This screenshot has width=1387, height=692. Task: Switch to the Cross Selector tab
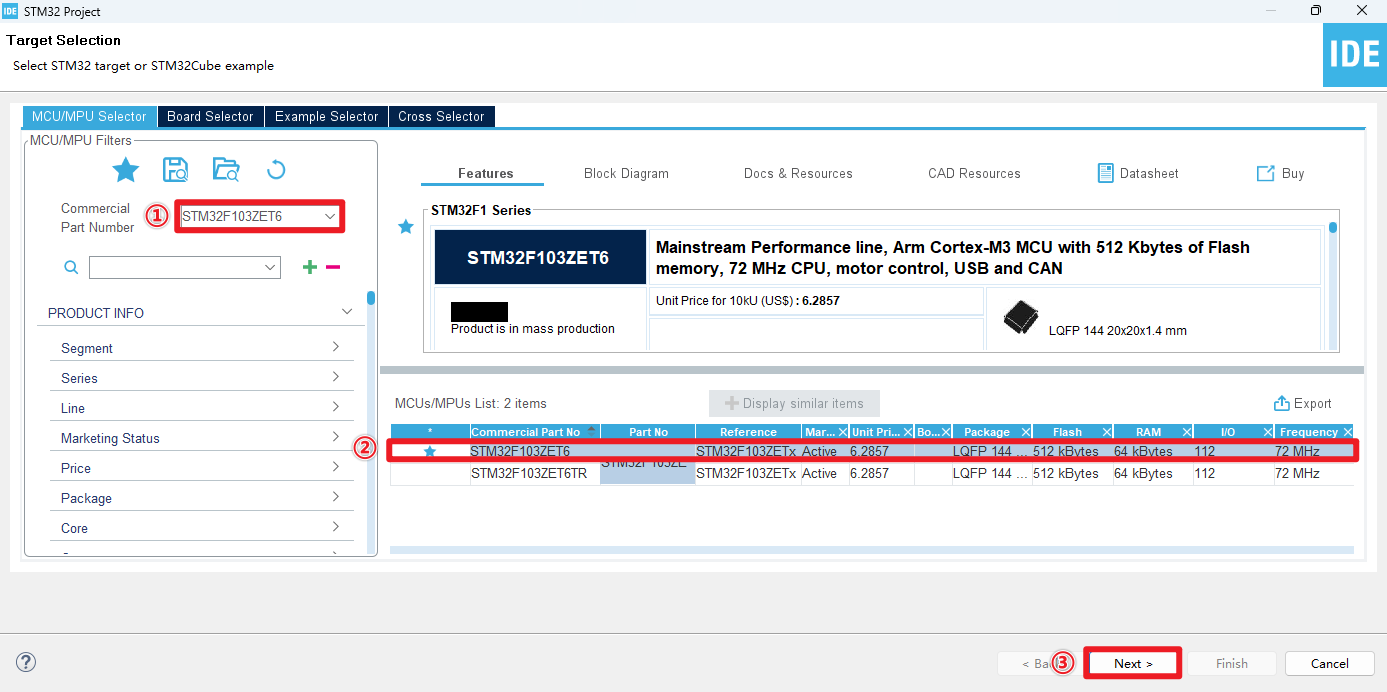(x=441, y=116)
